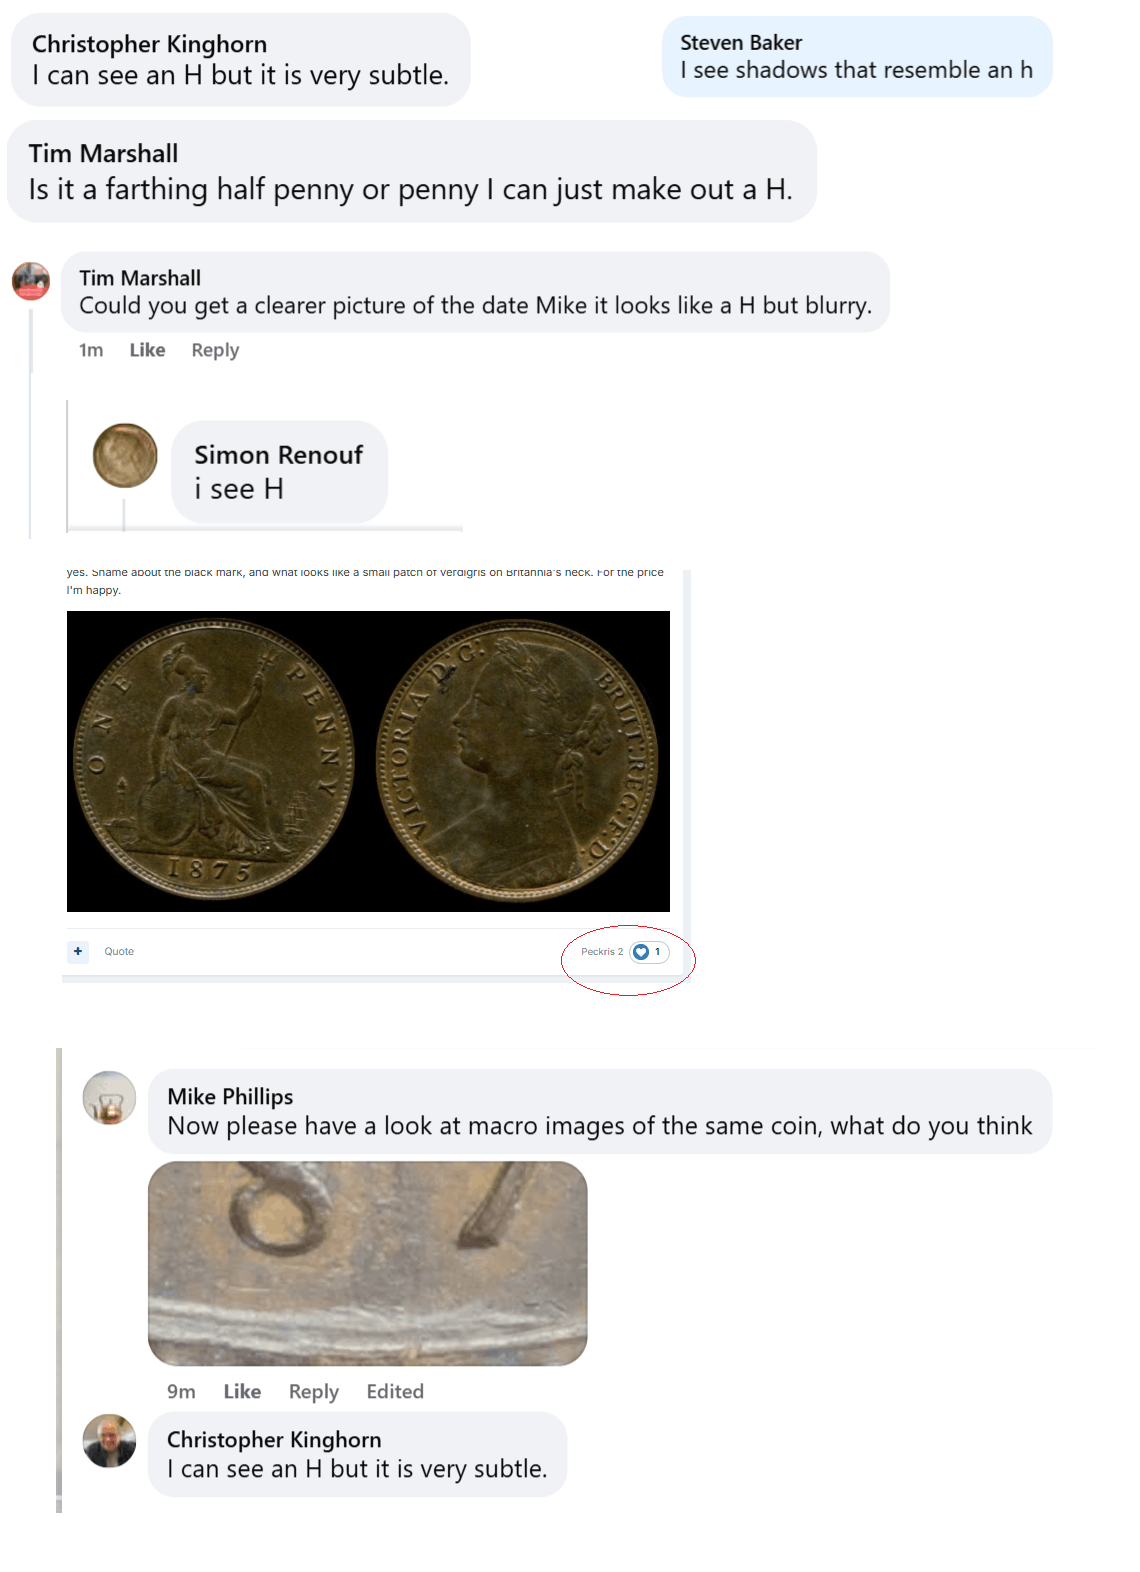
Task: Open the 1875 penny reverse and obverse photo
Action: point(368,761)
